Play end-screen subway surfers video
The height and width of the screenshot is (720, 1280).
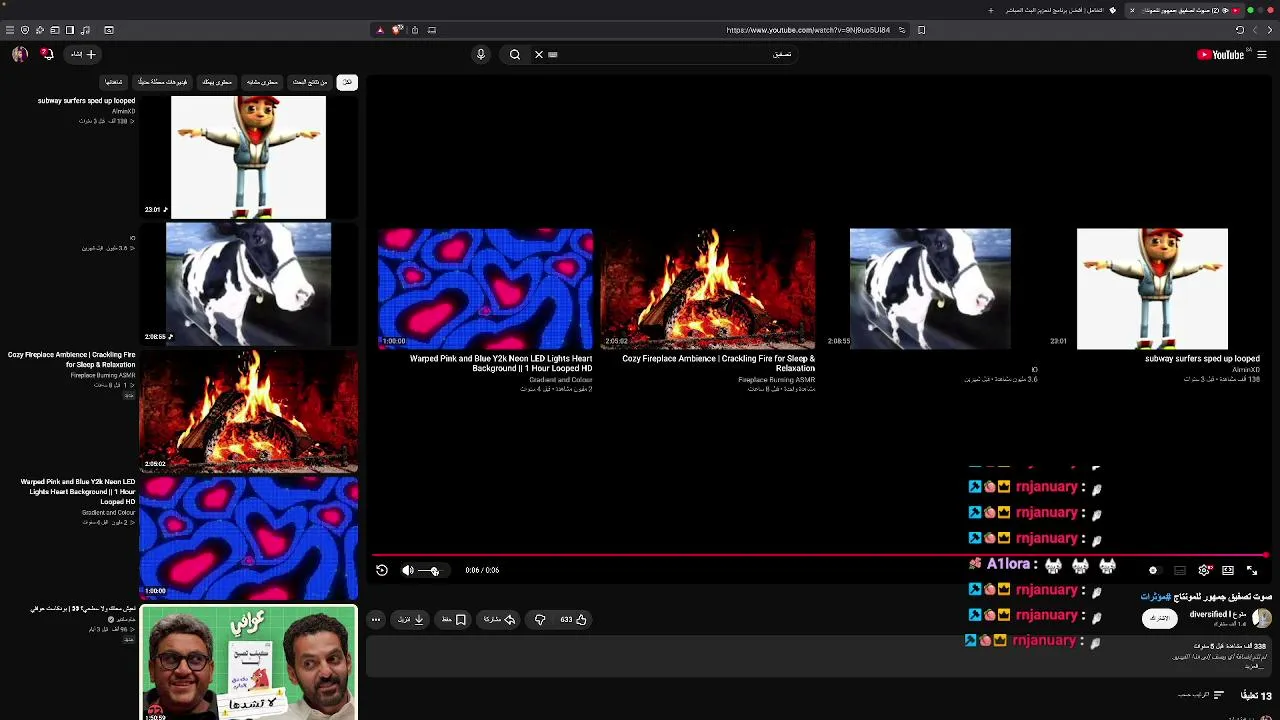point(1152,288)
